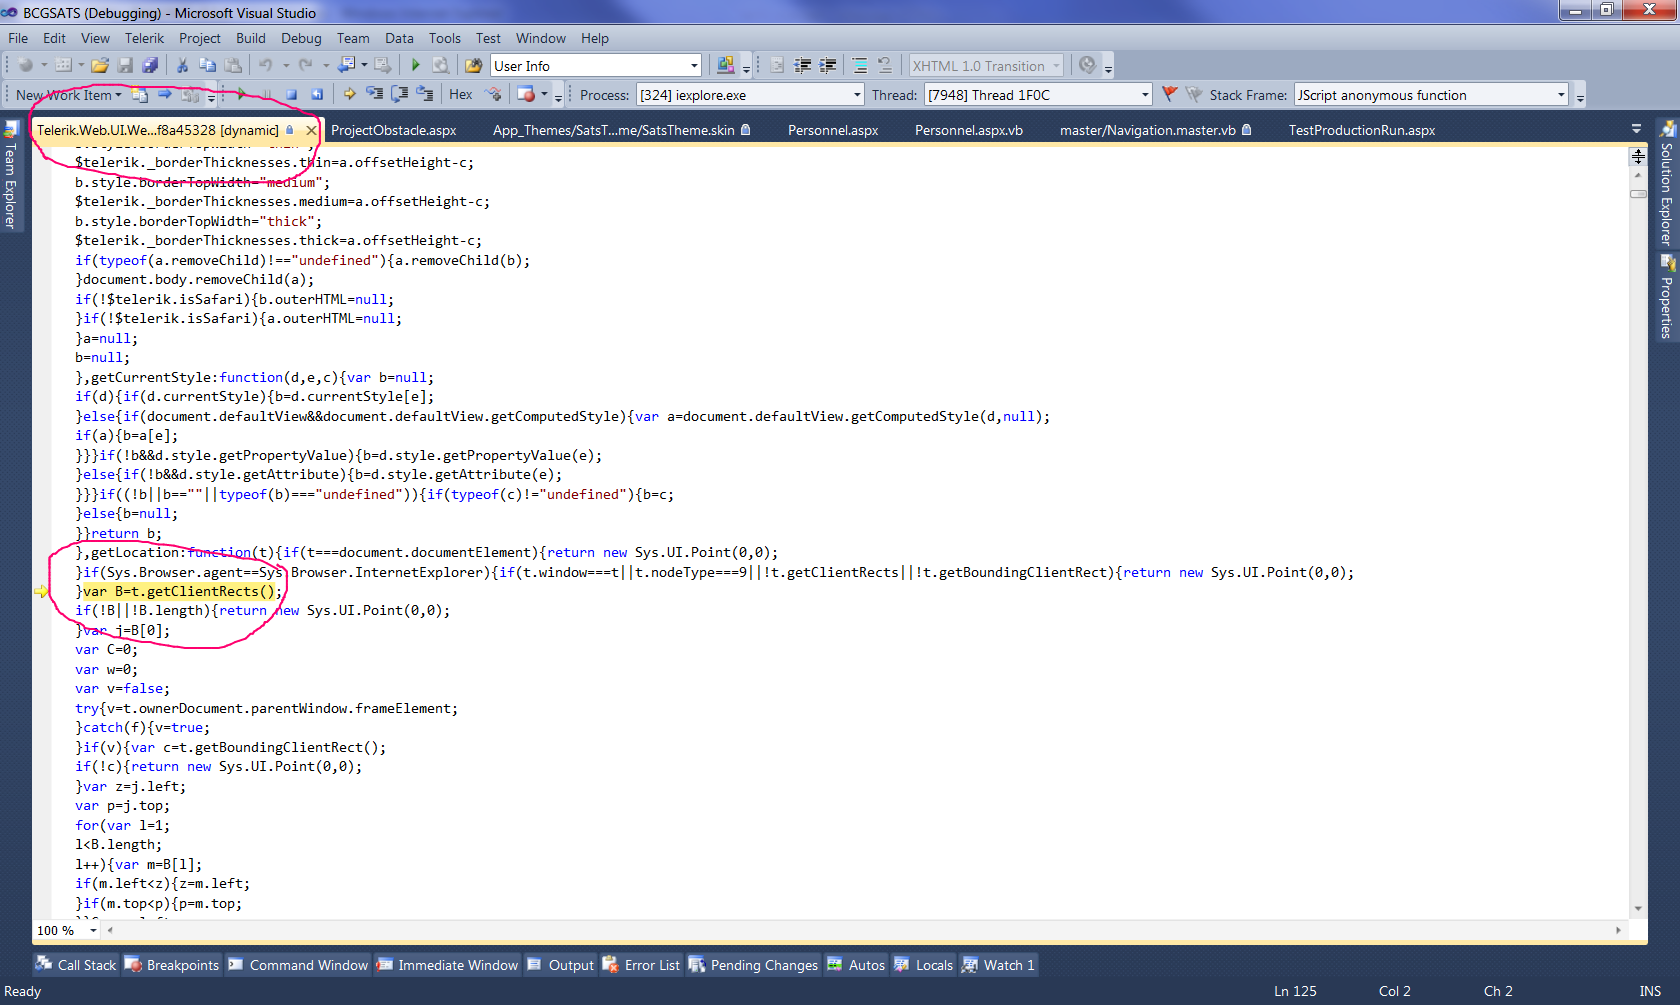Screen dimensions: 1680x1005
Task: Click the Breakpoints window icon in debug toolbar
Action: pos(526,94)
